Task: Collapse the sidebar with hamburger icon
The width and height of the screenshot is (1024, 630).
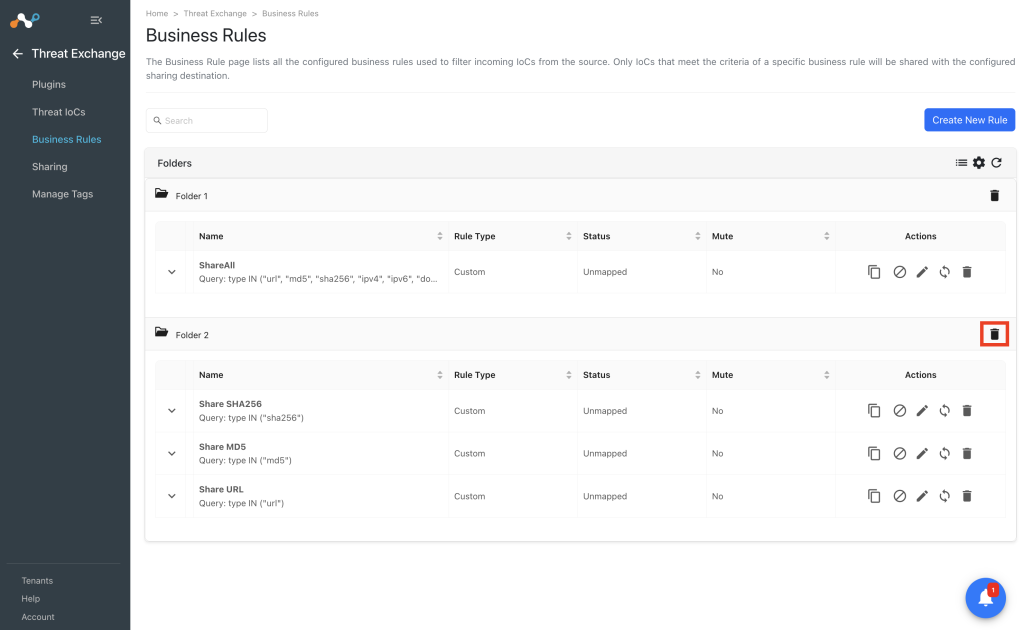Action: [x=96, y=20]
